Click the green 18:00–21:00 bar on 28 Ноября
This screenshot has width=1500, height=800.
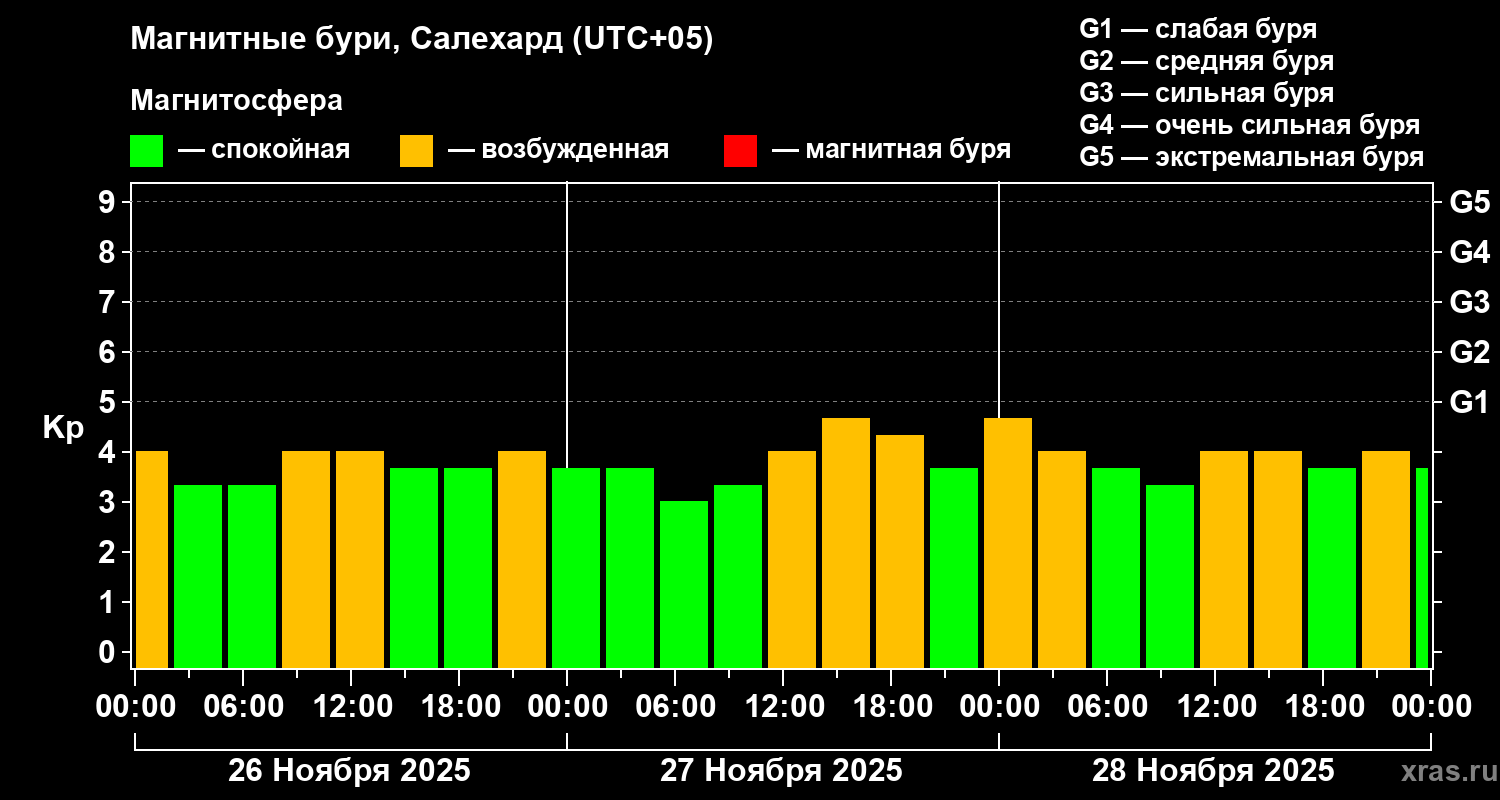1332,568
